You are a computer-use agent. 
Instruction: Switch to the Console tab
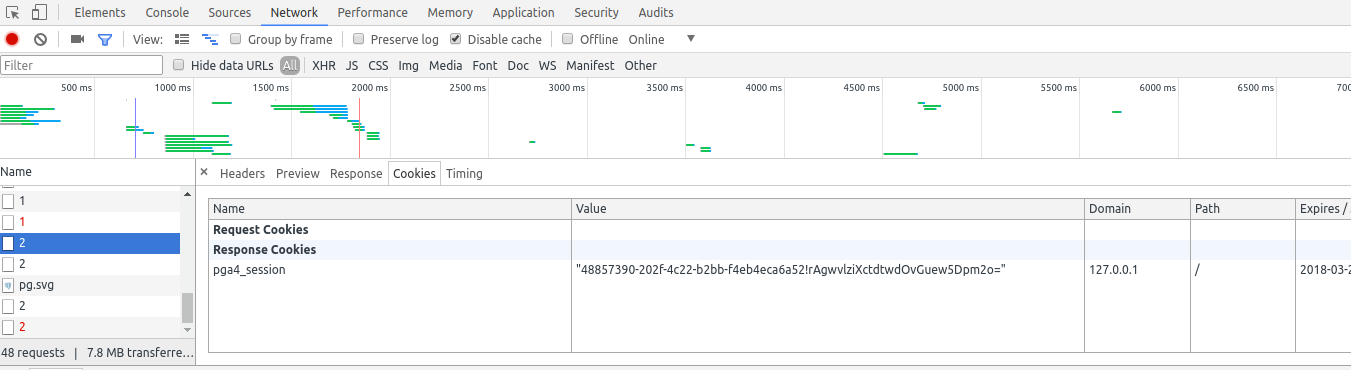[x=167, y=13]
